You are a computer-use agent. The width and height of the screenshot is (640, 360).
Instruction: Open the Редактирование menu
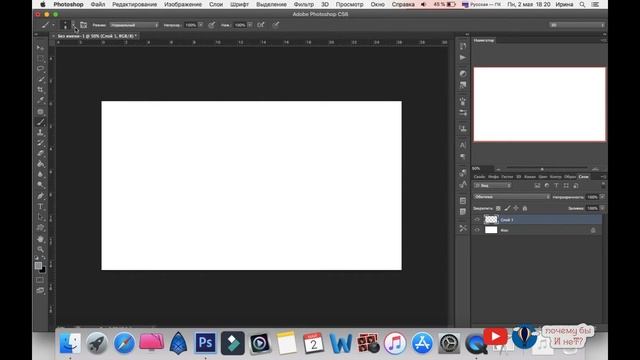tap(134, 4)
